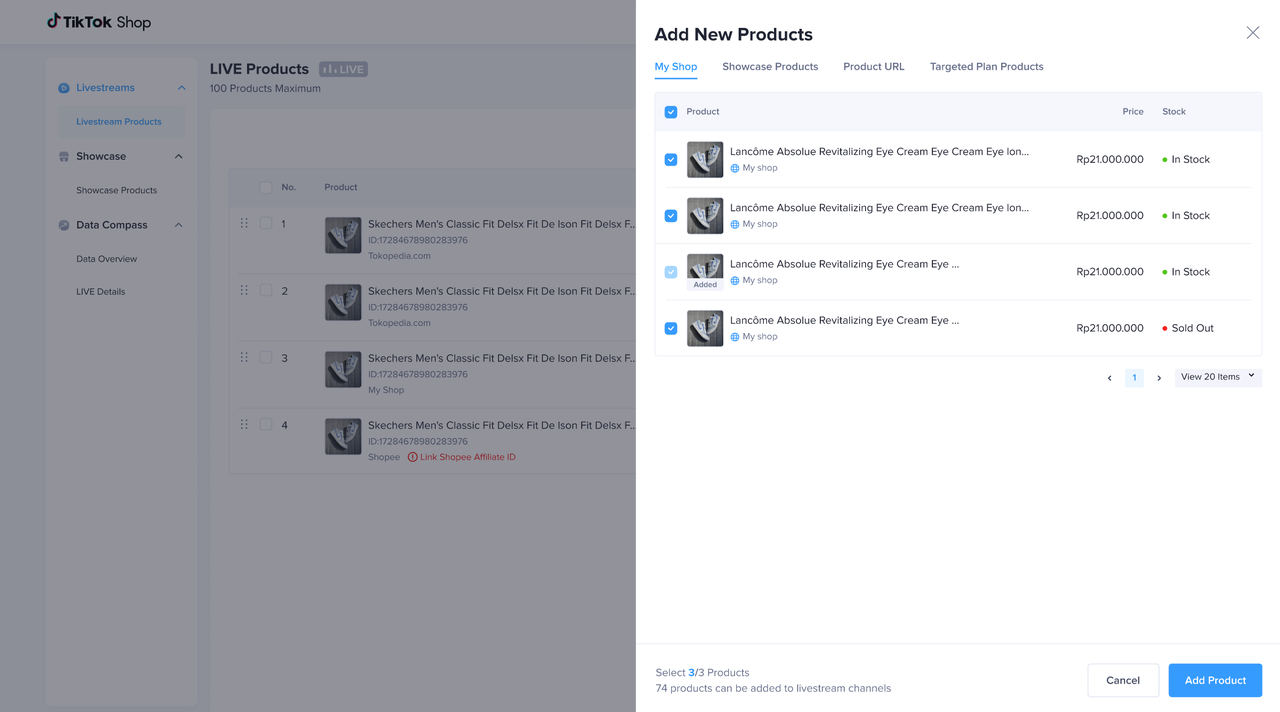1280x712 pixels.
Task: Grab drag handle of live product row 2
Action: point(244,290)
